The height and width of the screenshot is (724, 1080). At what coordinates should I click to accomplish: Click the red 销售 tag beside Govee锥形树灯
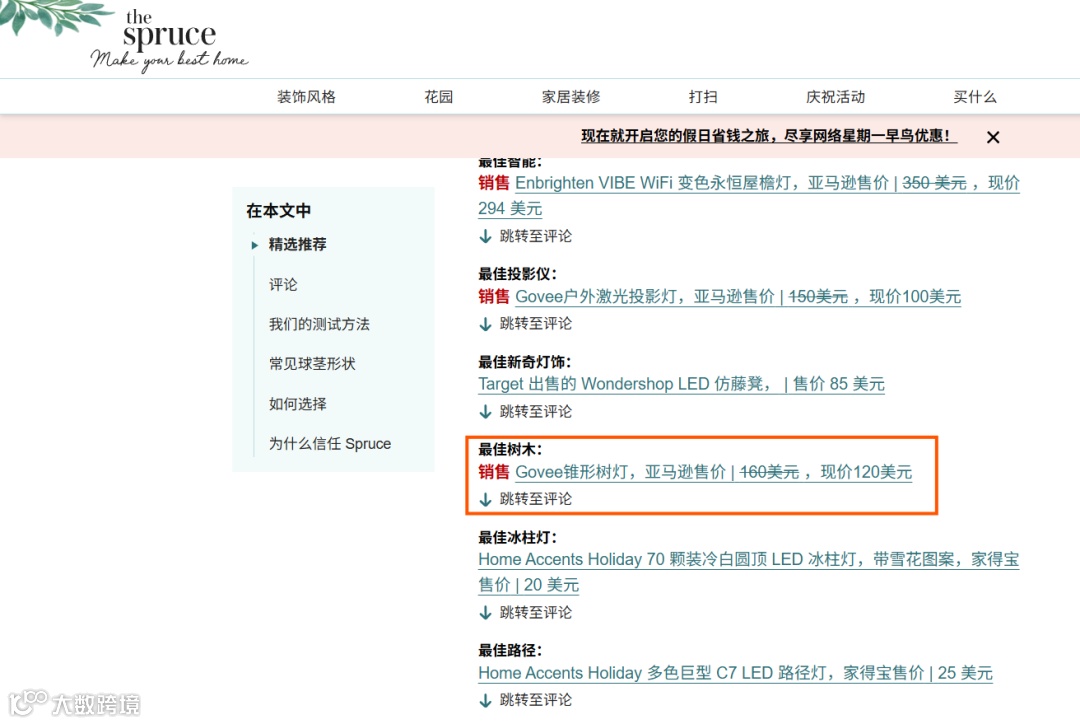pos(494,472)
